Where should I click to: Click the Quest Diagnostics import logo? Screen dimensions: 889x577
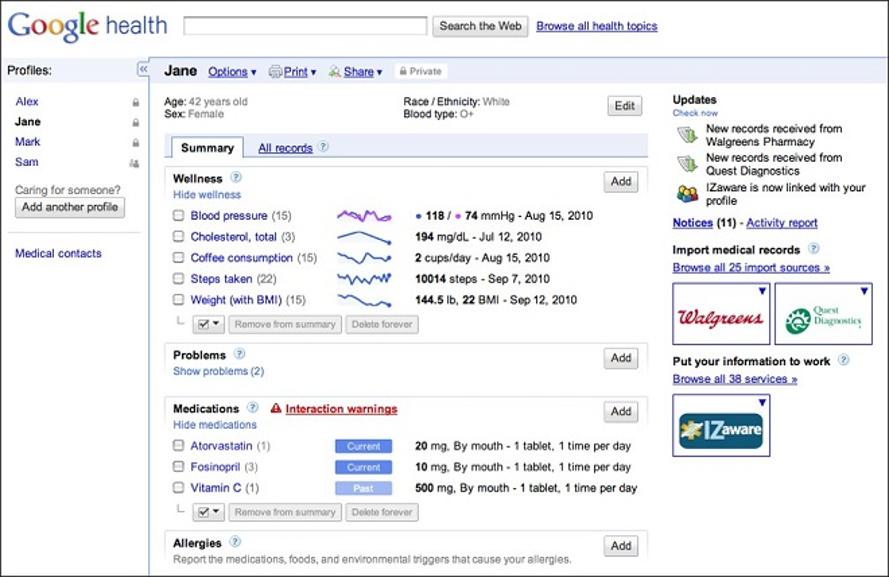tap(823, 314)
